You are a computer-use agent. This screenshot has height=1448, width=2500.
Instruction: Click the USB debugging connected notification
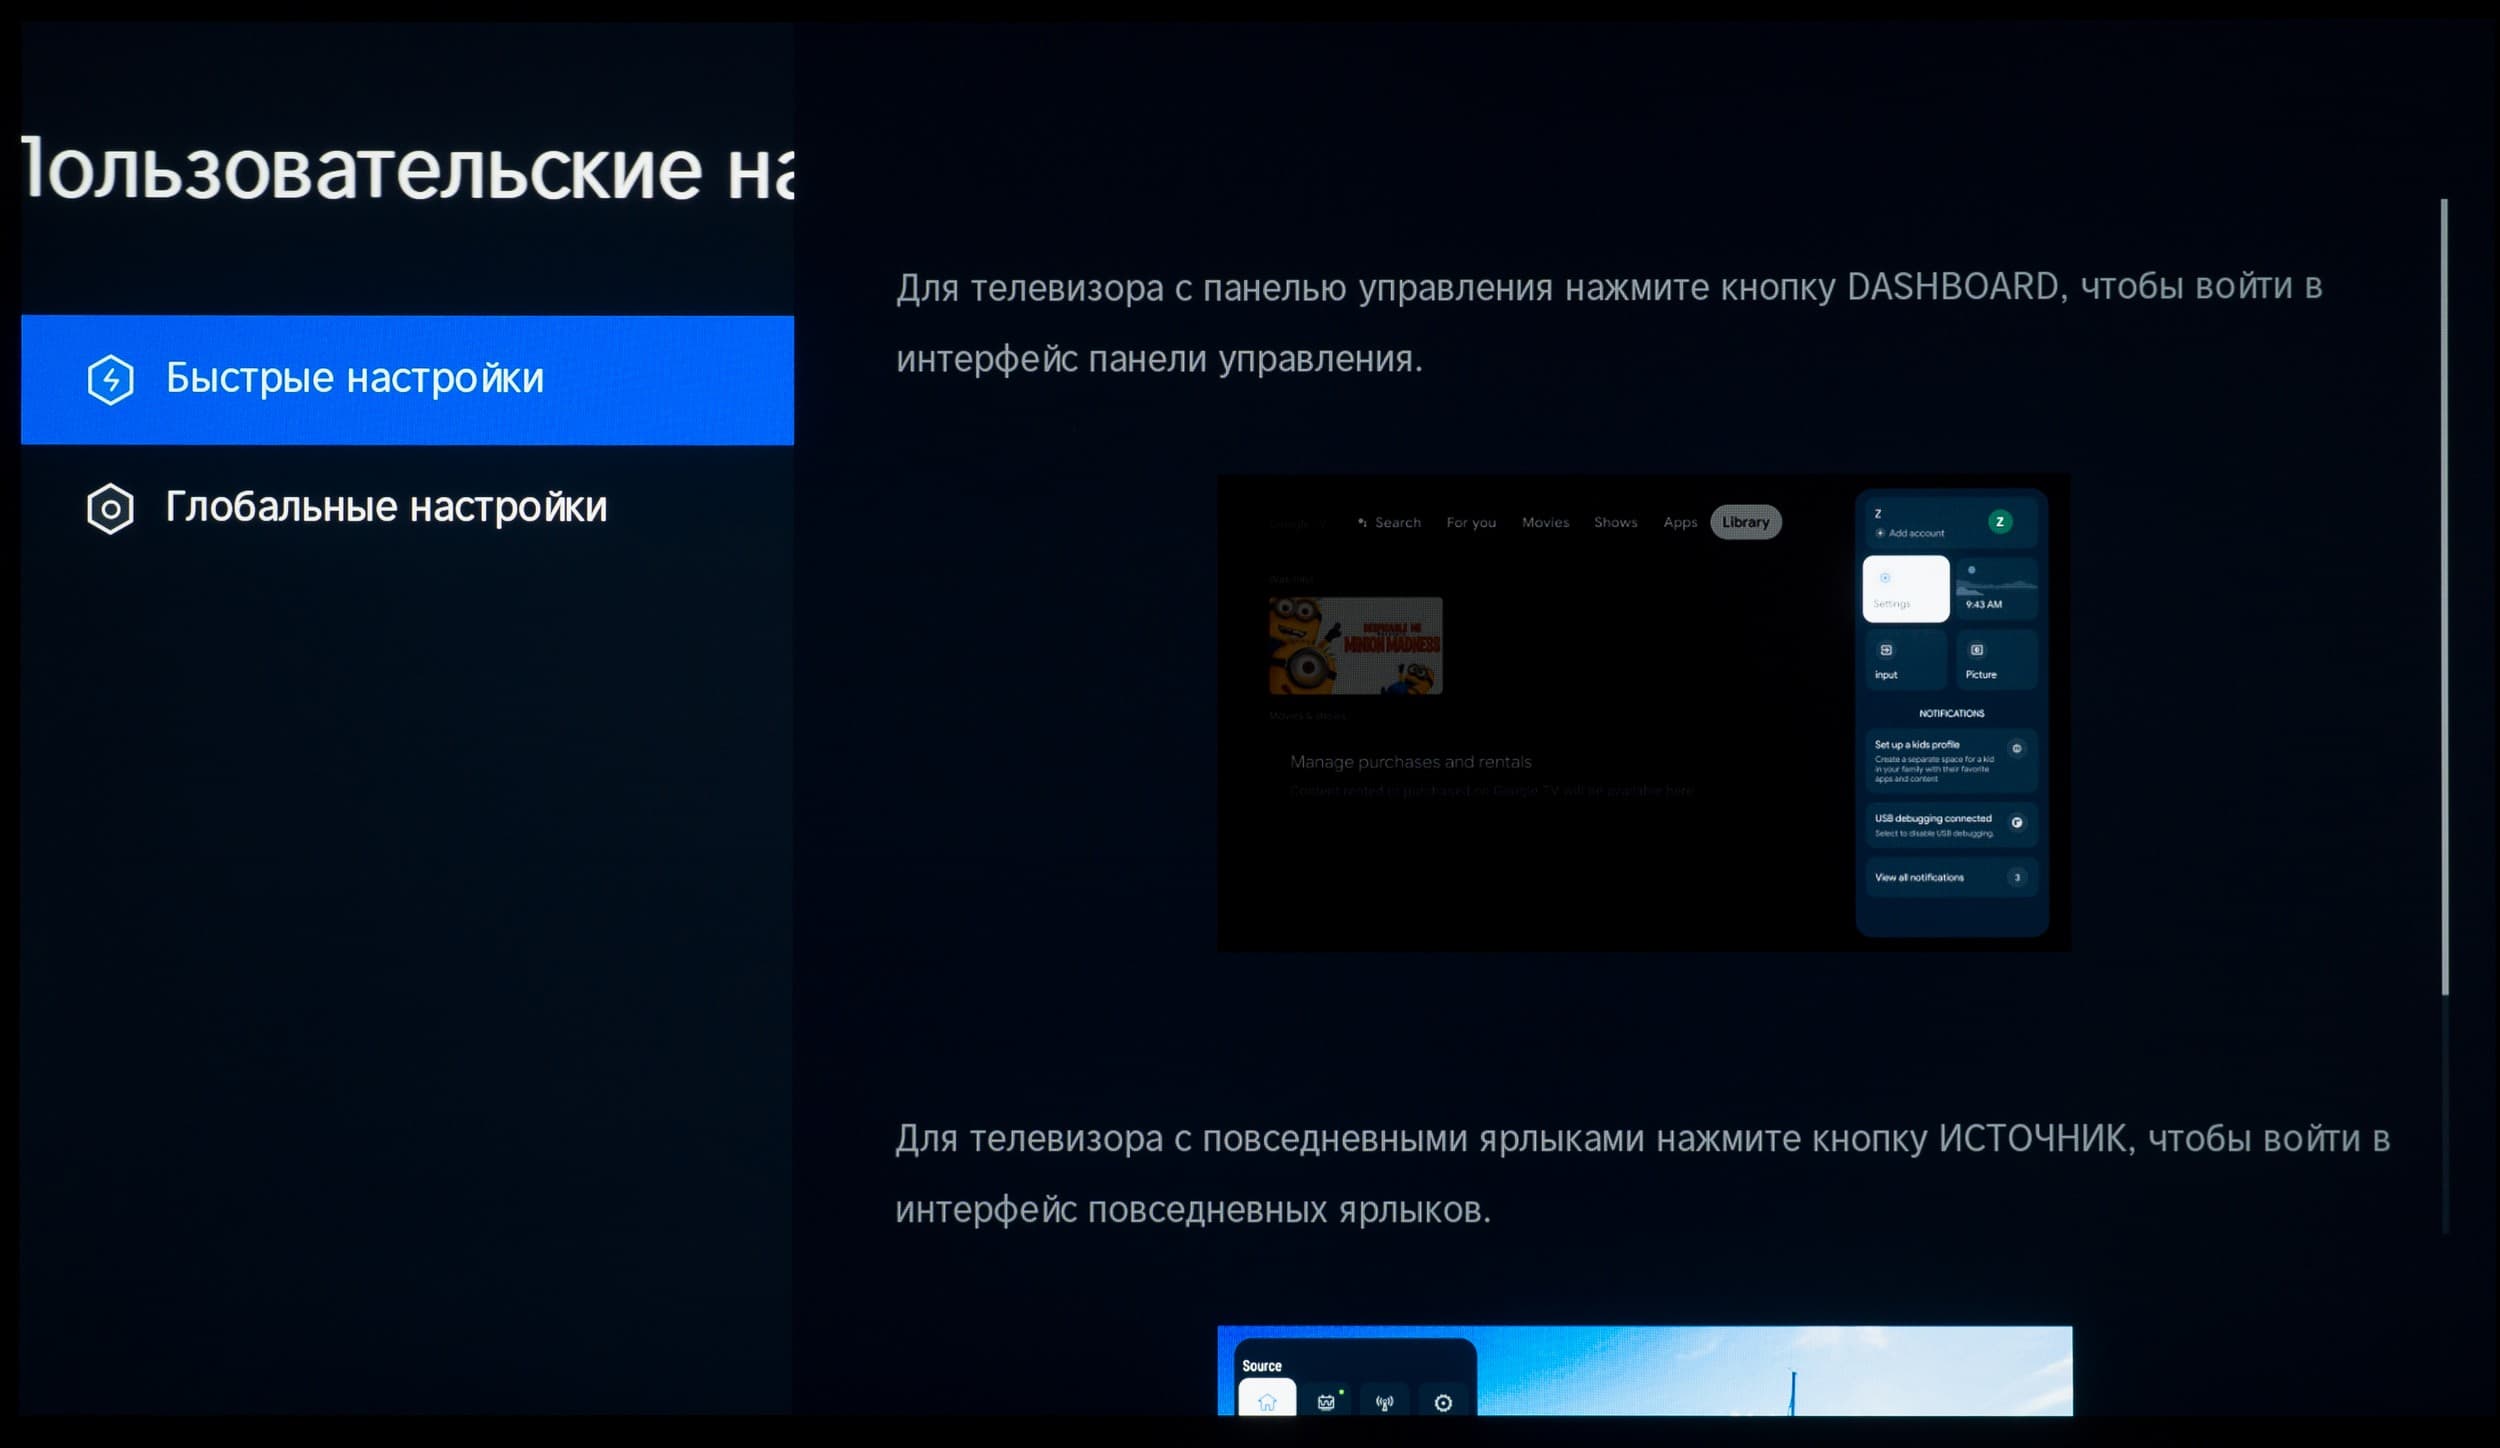(1950, 824)
